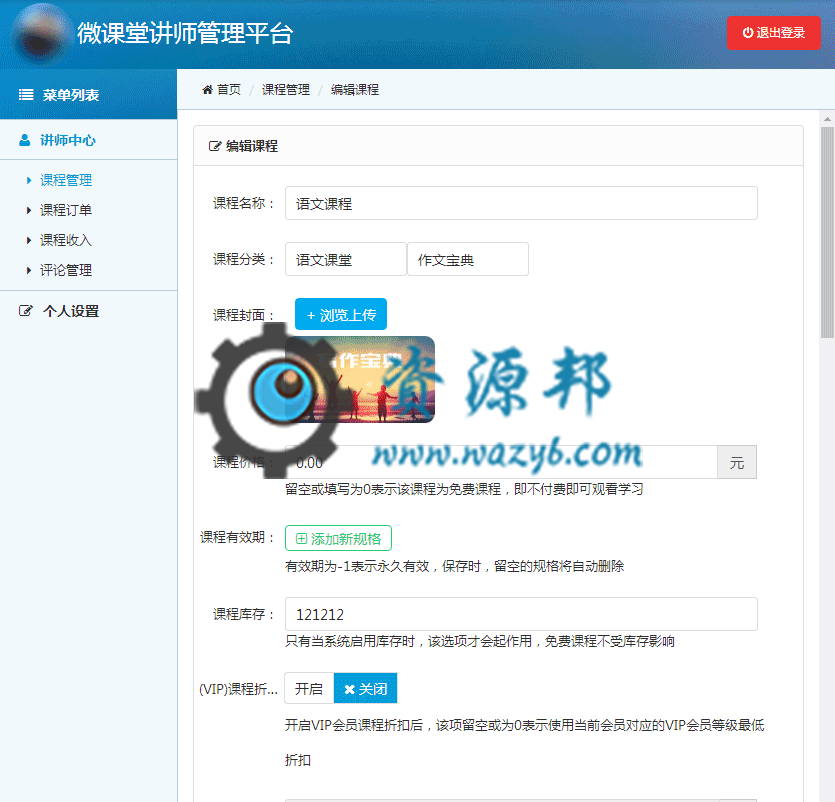Click the page vertical scrollbar thumb
This screenshot has width=835, height=802.
pyautogui.click(x=827, y=232)
